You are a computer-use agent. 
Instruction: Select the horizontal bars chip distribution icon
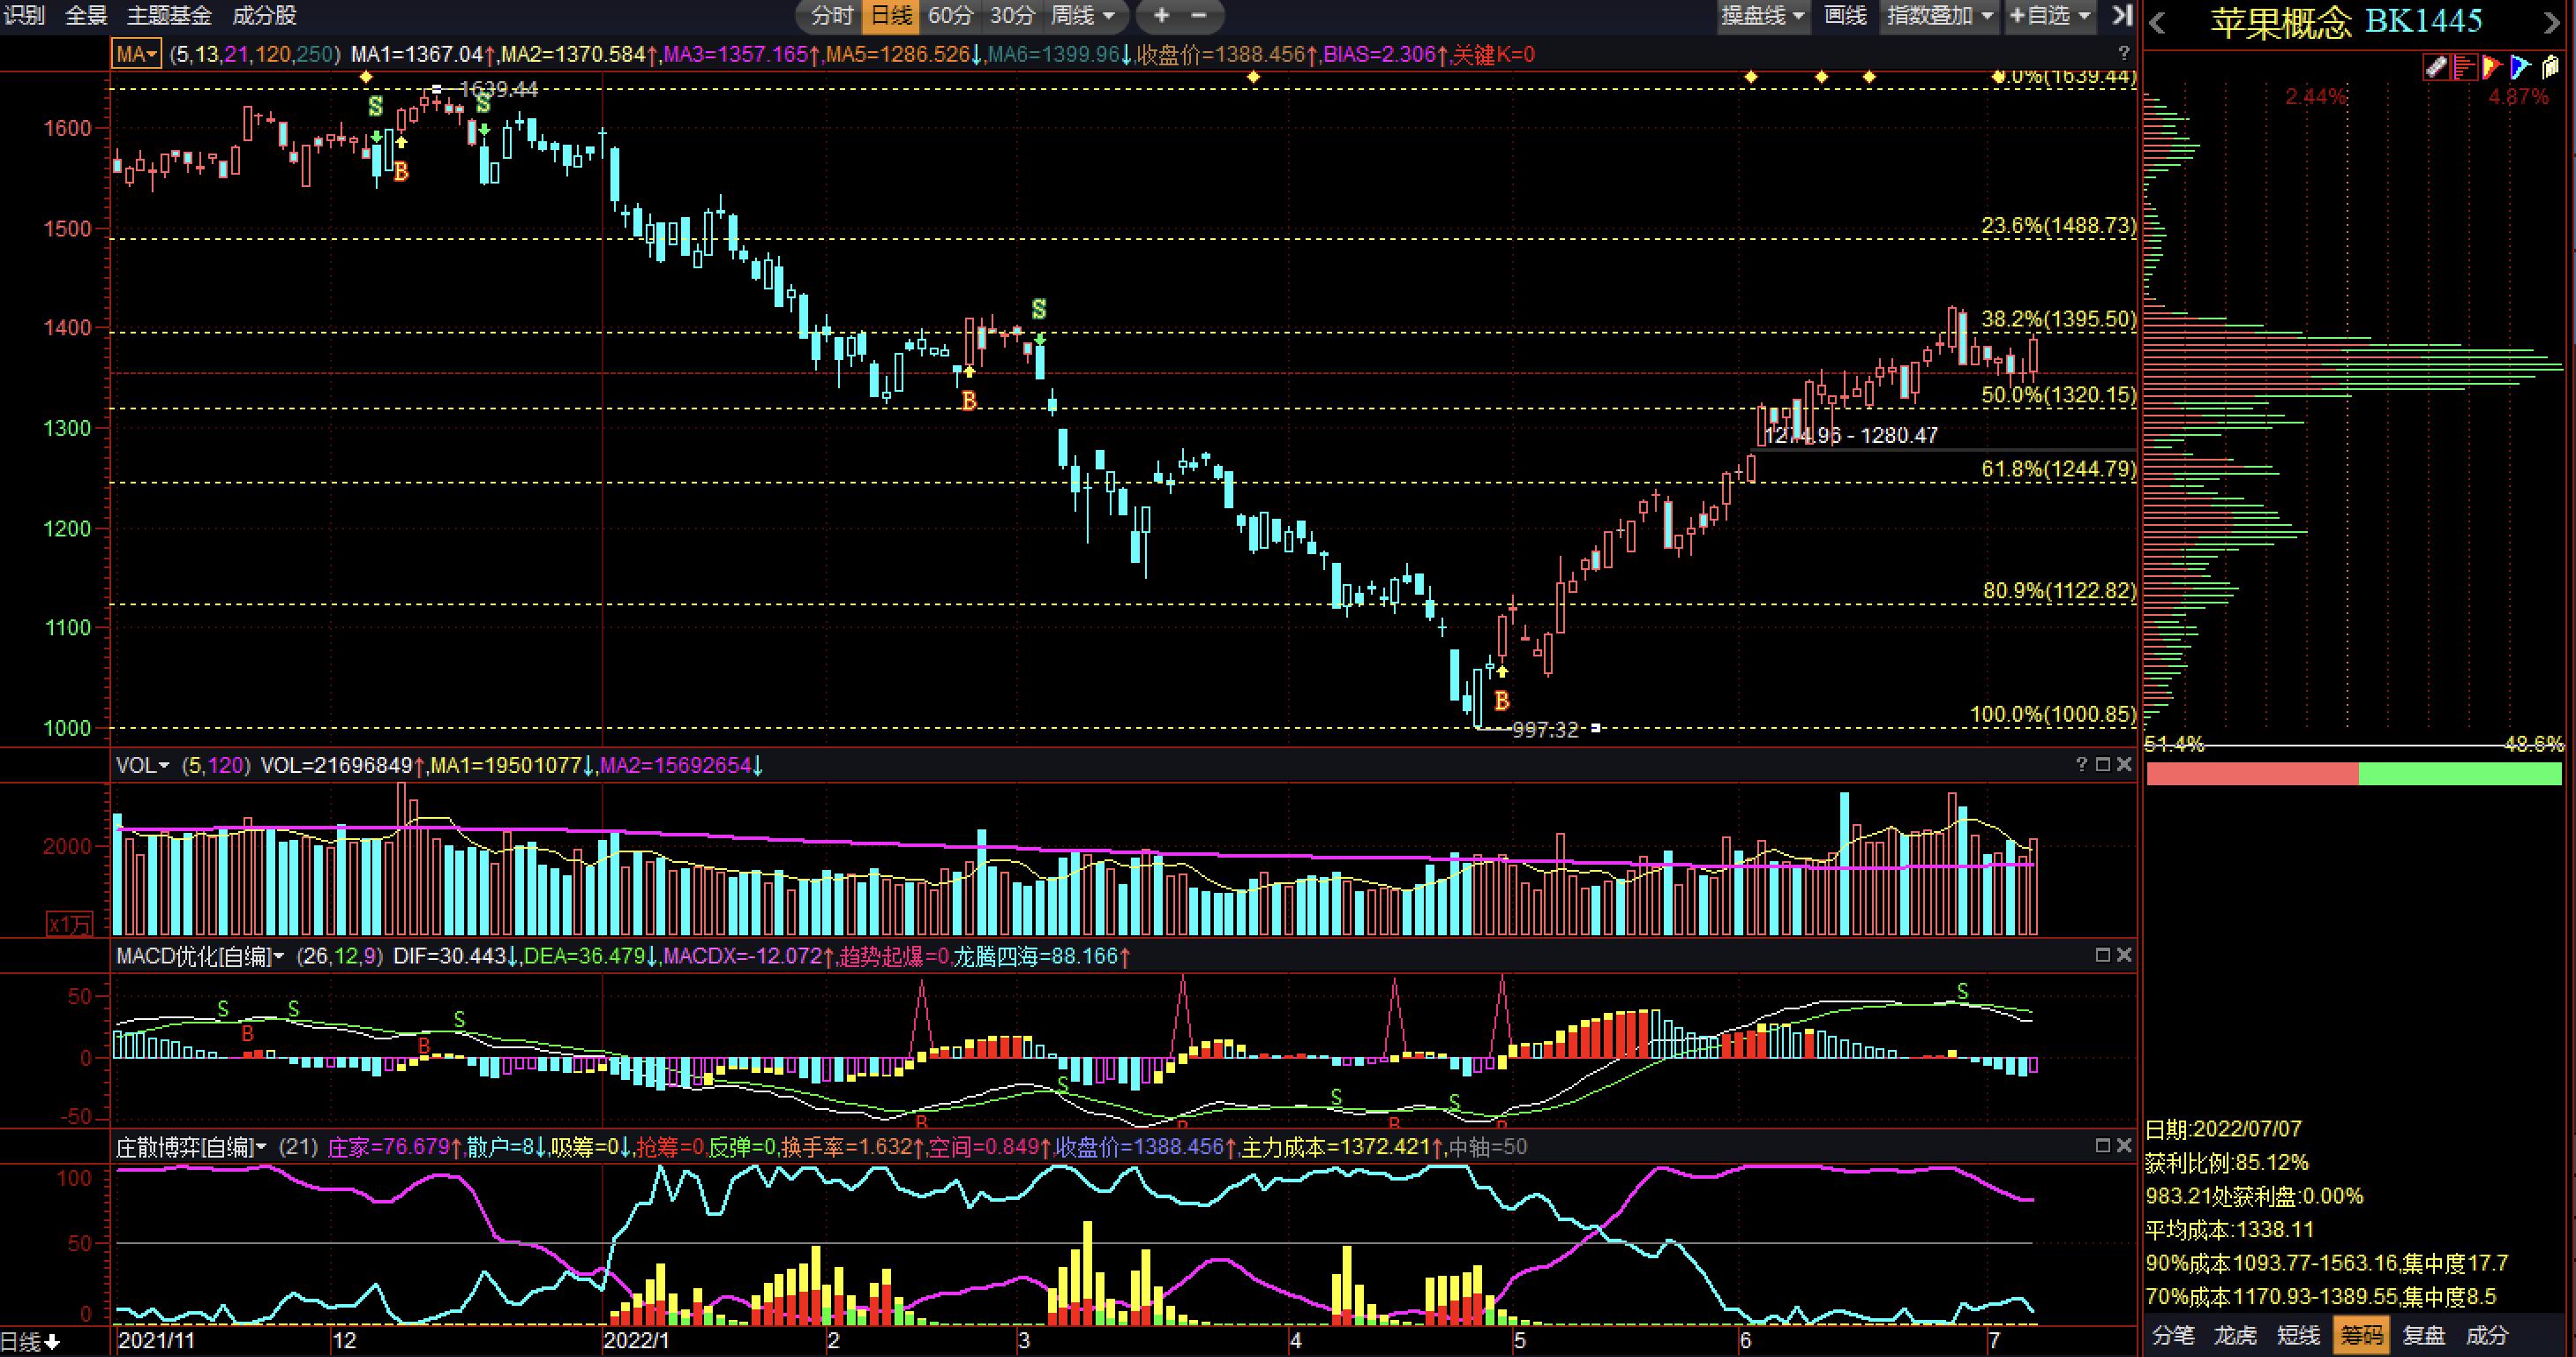[x=2464, y=67]
